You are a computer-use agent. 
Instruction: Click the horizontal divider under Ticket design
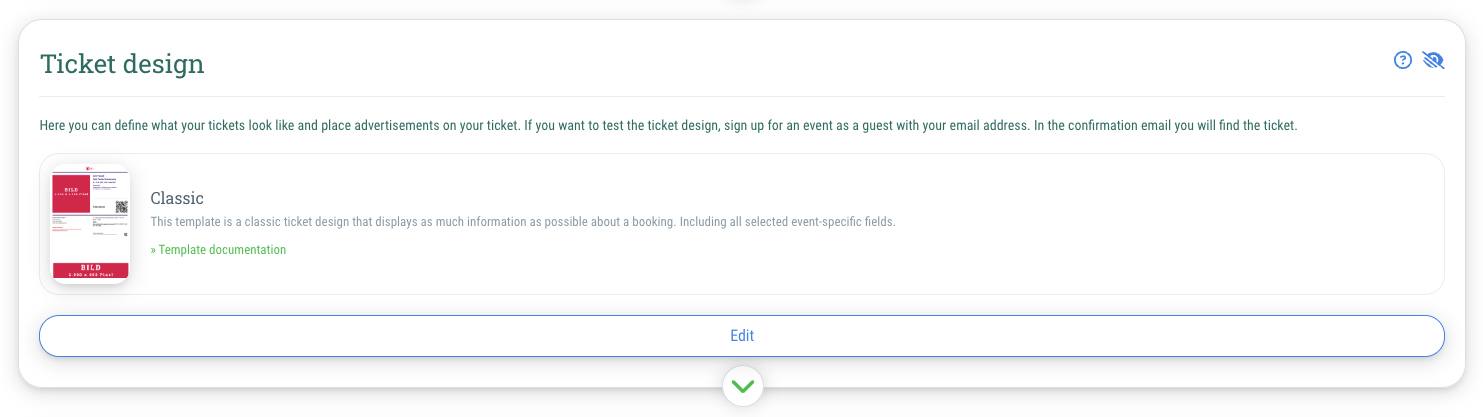point(742,97)
